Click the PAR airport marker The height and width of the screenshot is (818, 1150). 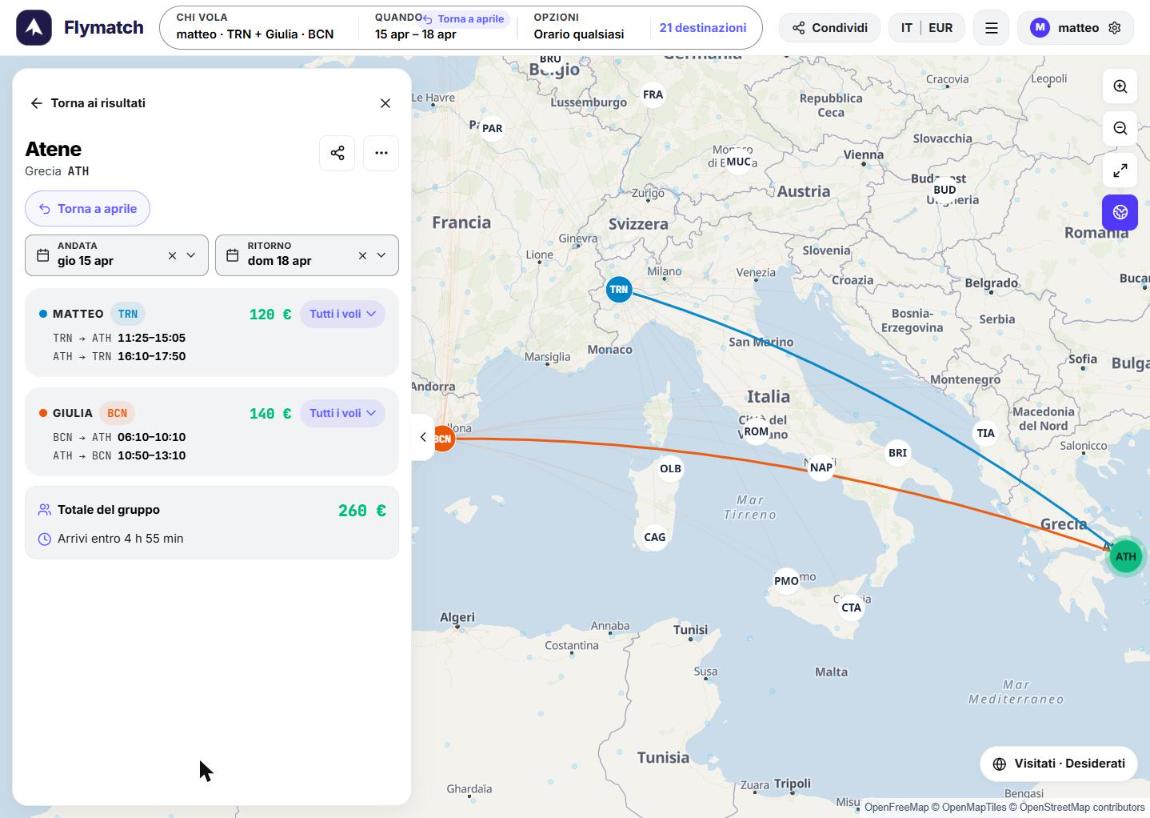[492, 128]
